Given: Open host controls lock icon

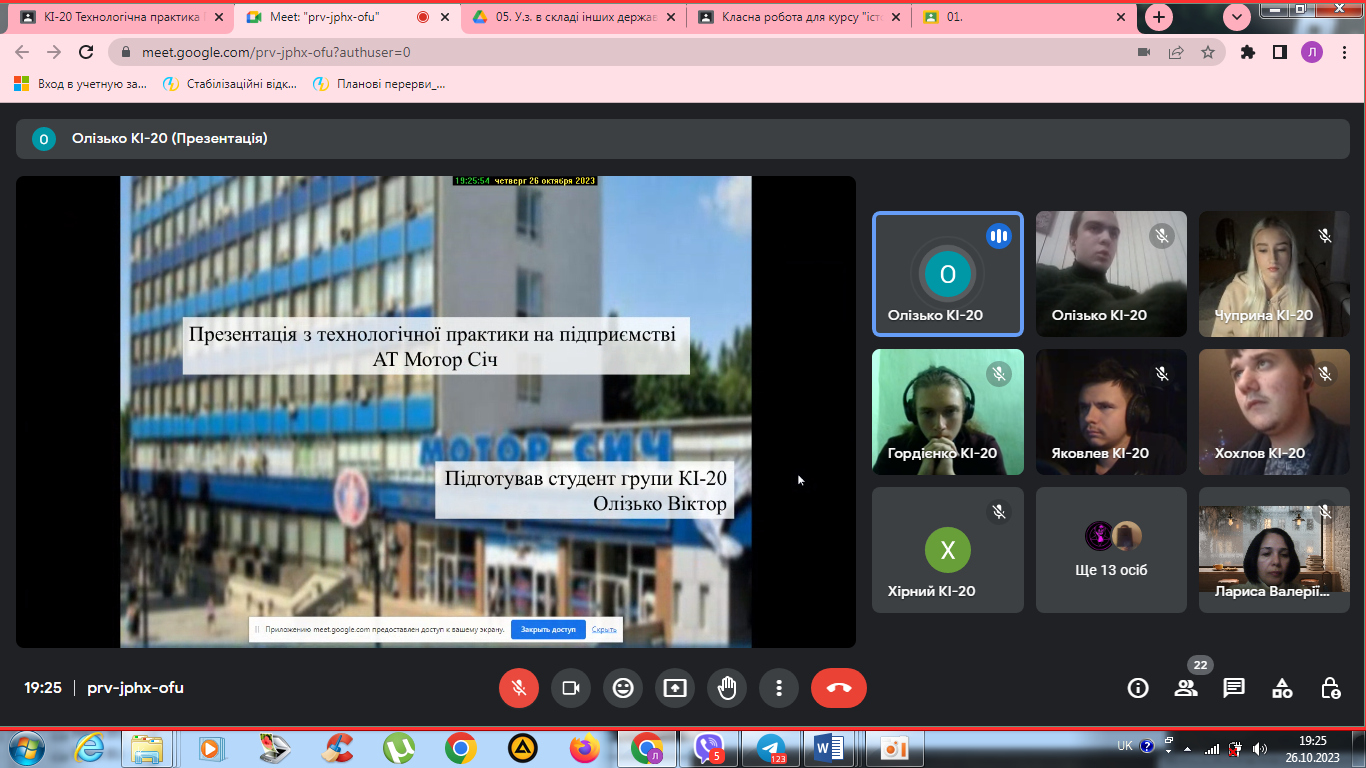Looking at the screenshot, I should click(1330, 688).
